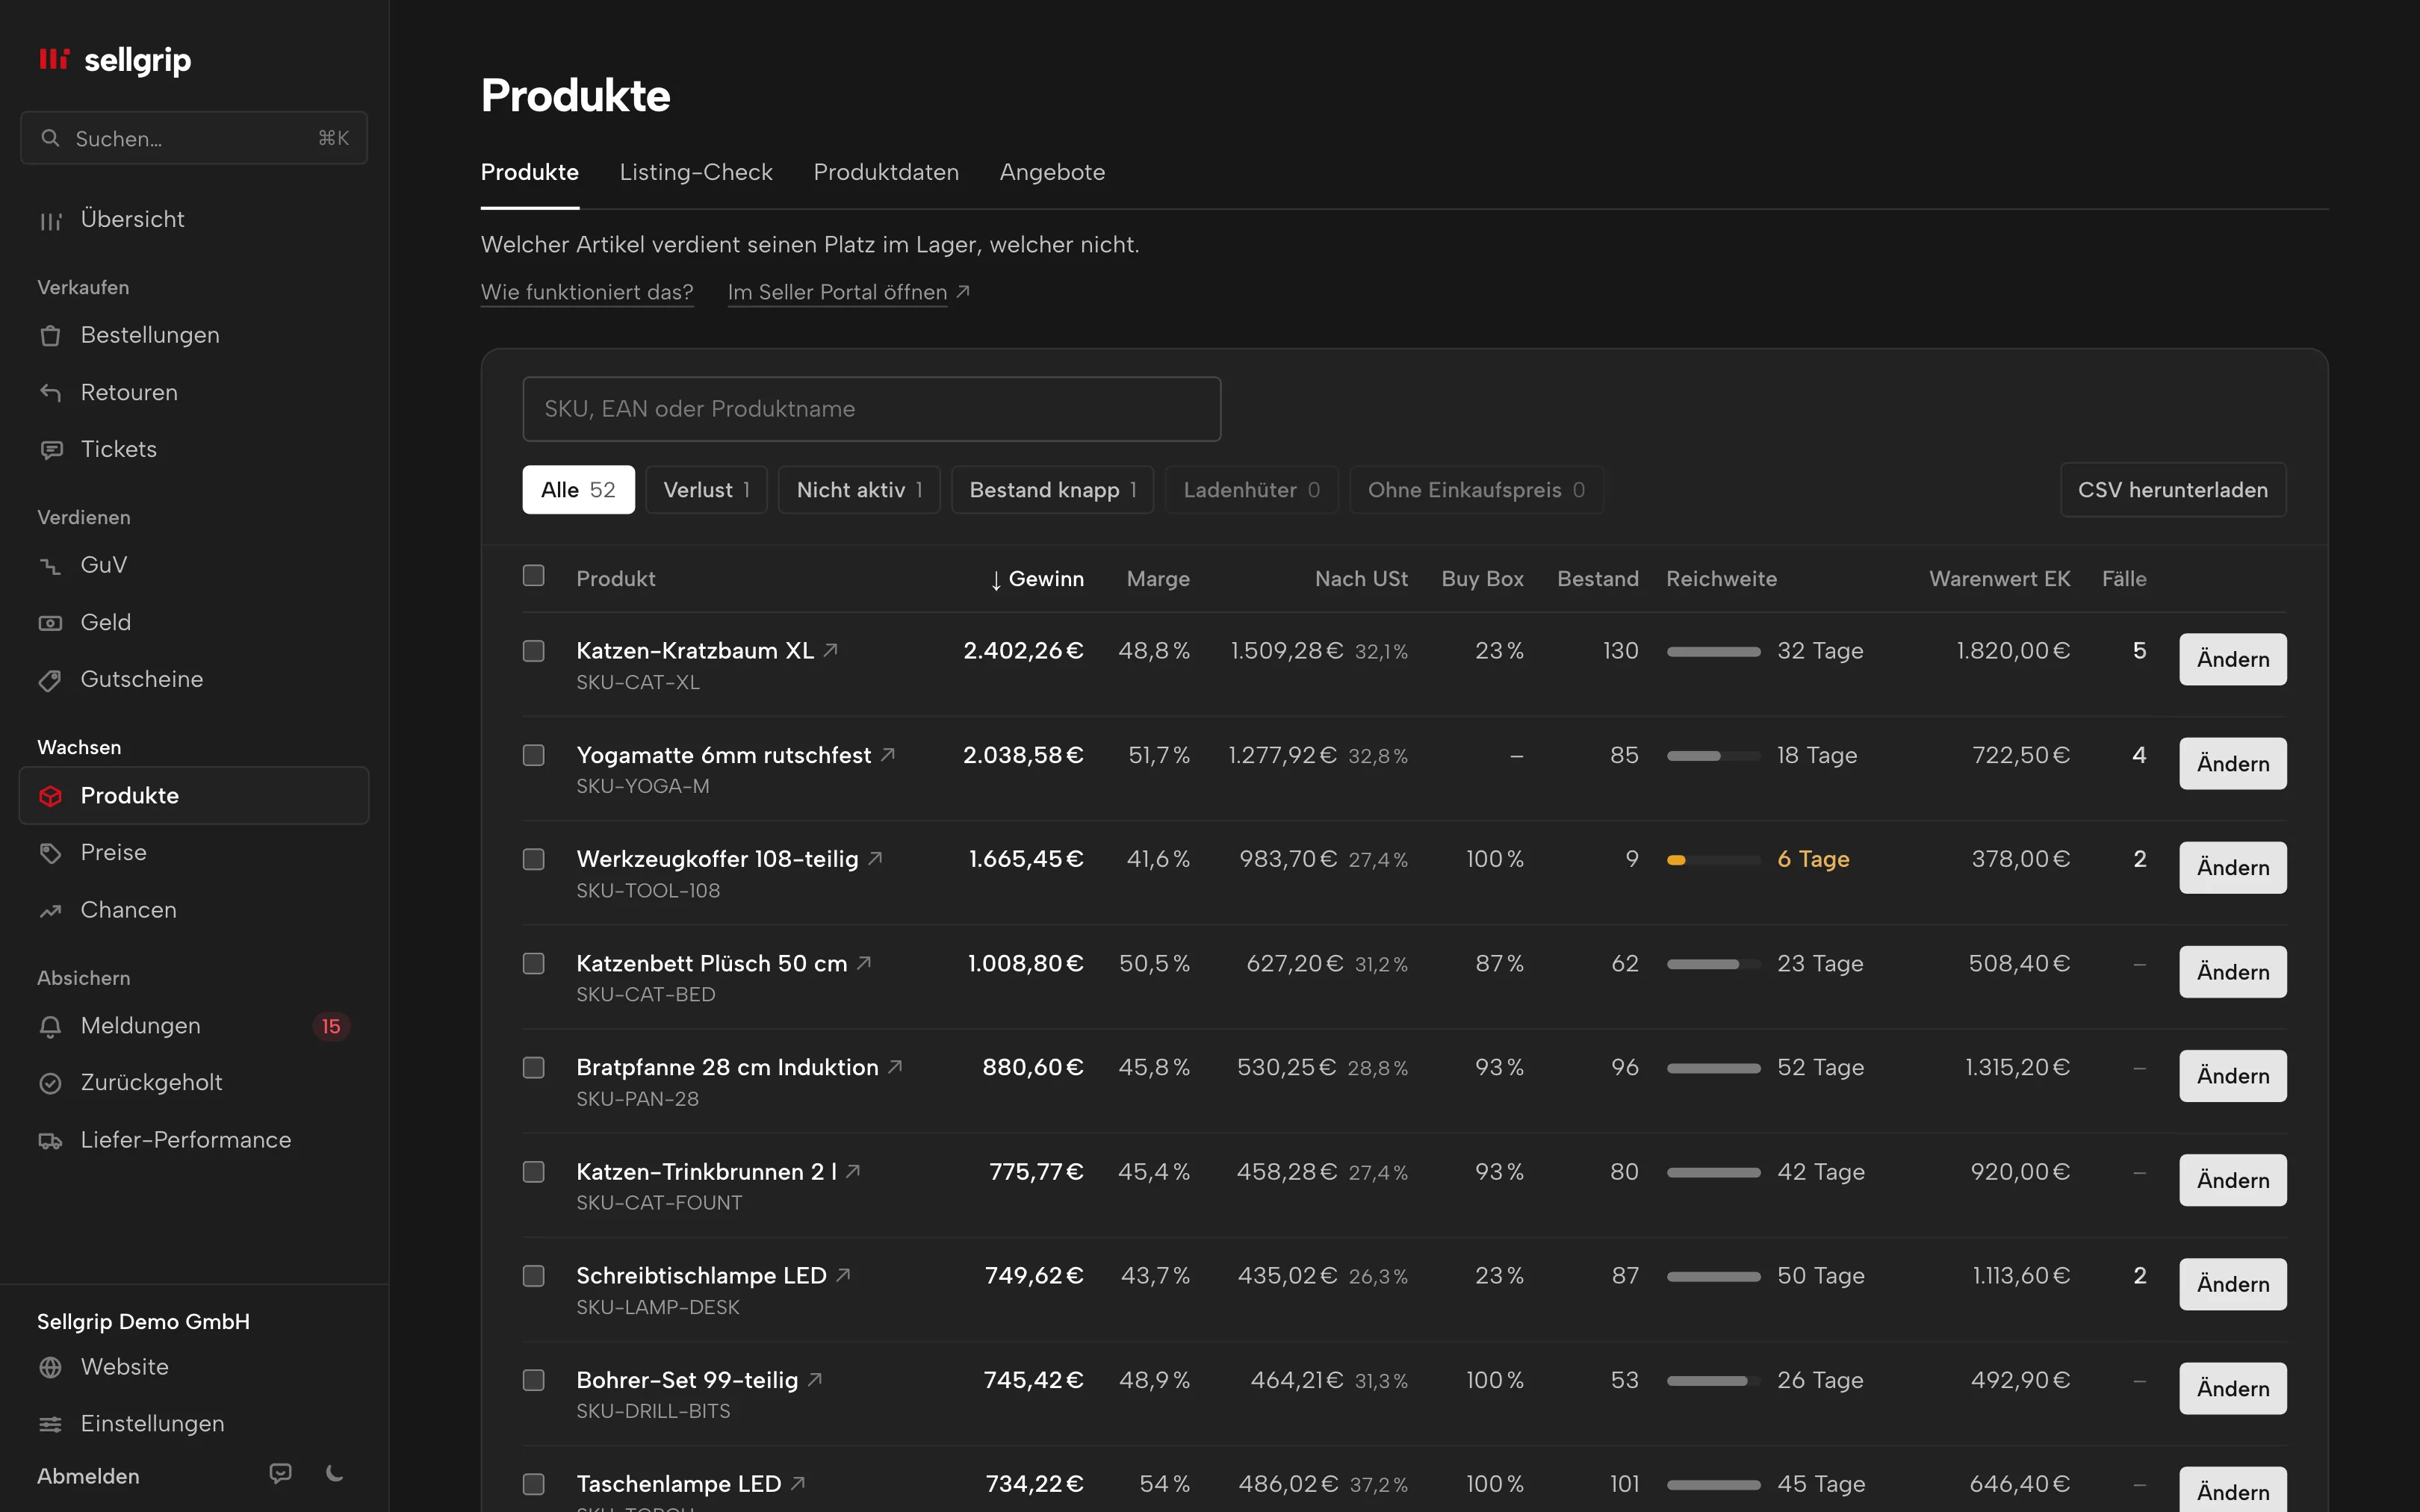Click CSV herunterladen button
Screen dimensions: 2420x1512
[2173, 490]
